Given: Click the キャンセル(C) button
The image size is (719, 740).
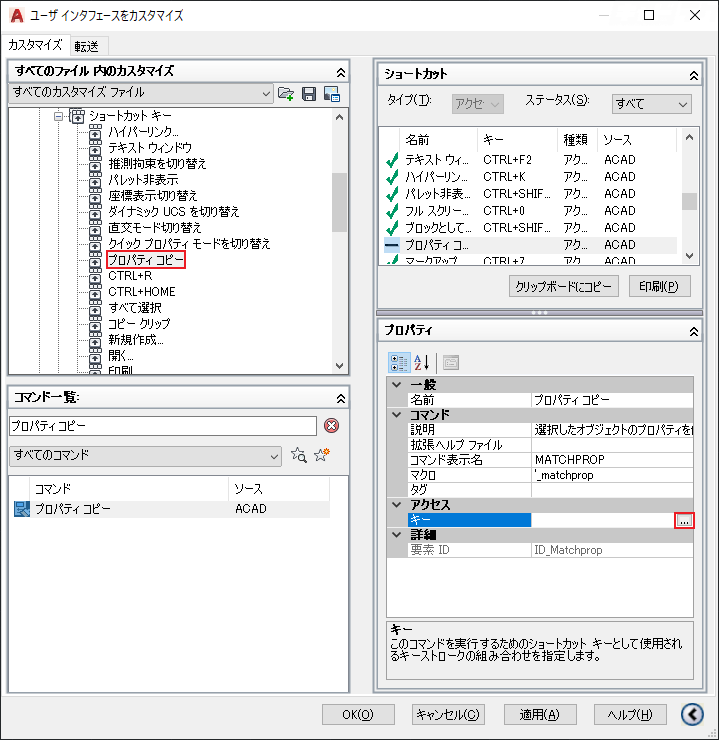Looking at the screenshot, I should [x=447, y=715].
